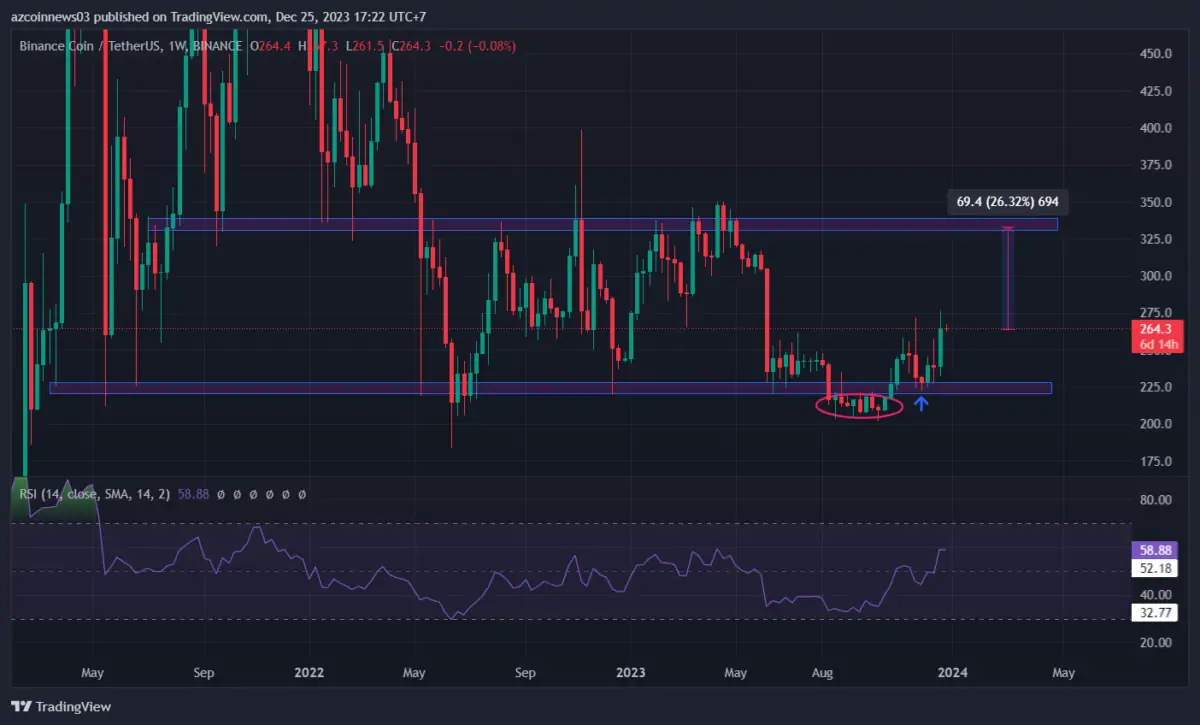Click the 300.0 price axis label
Viewport: 1200px width, 725px height.
[1156, 276]
